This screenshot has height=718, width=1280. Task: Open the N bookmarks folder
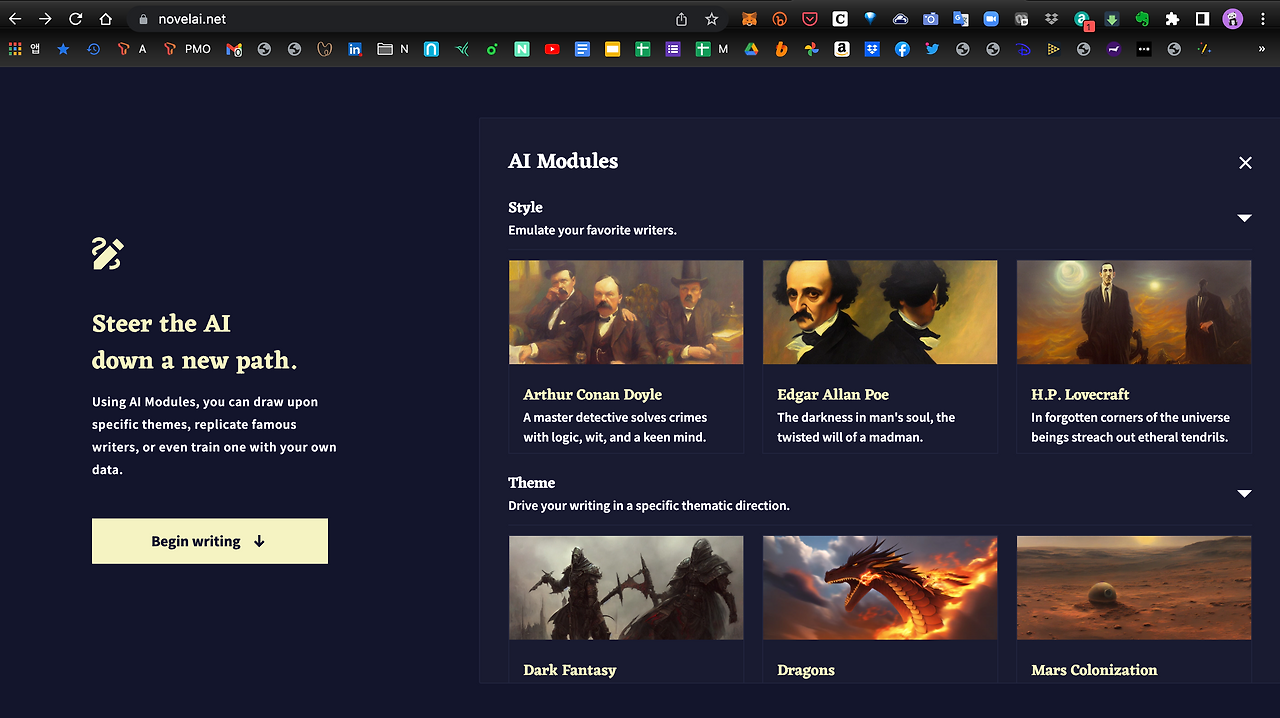392,49
